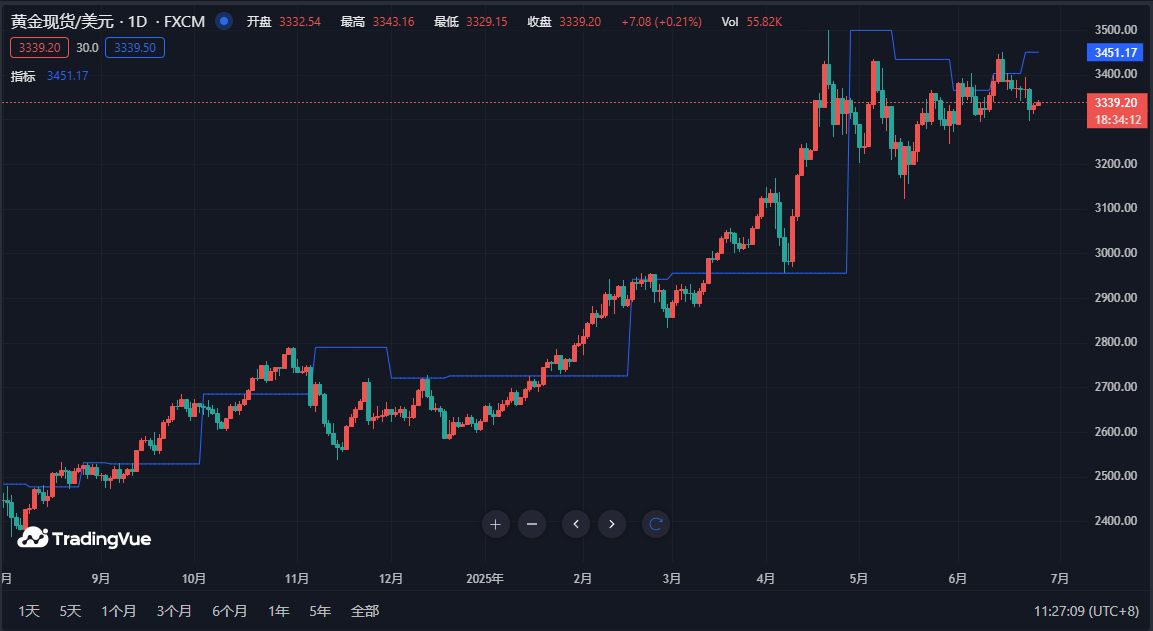The image size is (1153, 631).
Task: Click the blue market status dot beside FXCM
Action: (x=224, y=21)
